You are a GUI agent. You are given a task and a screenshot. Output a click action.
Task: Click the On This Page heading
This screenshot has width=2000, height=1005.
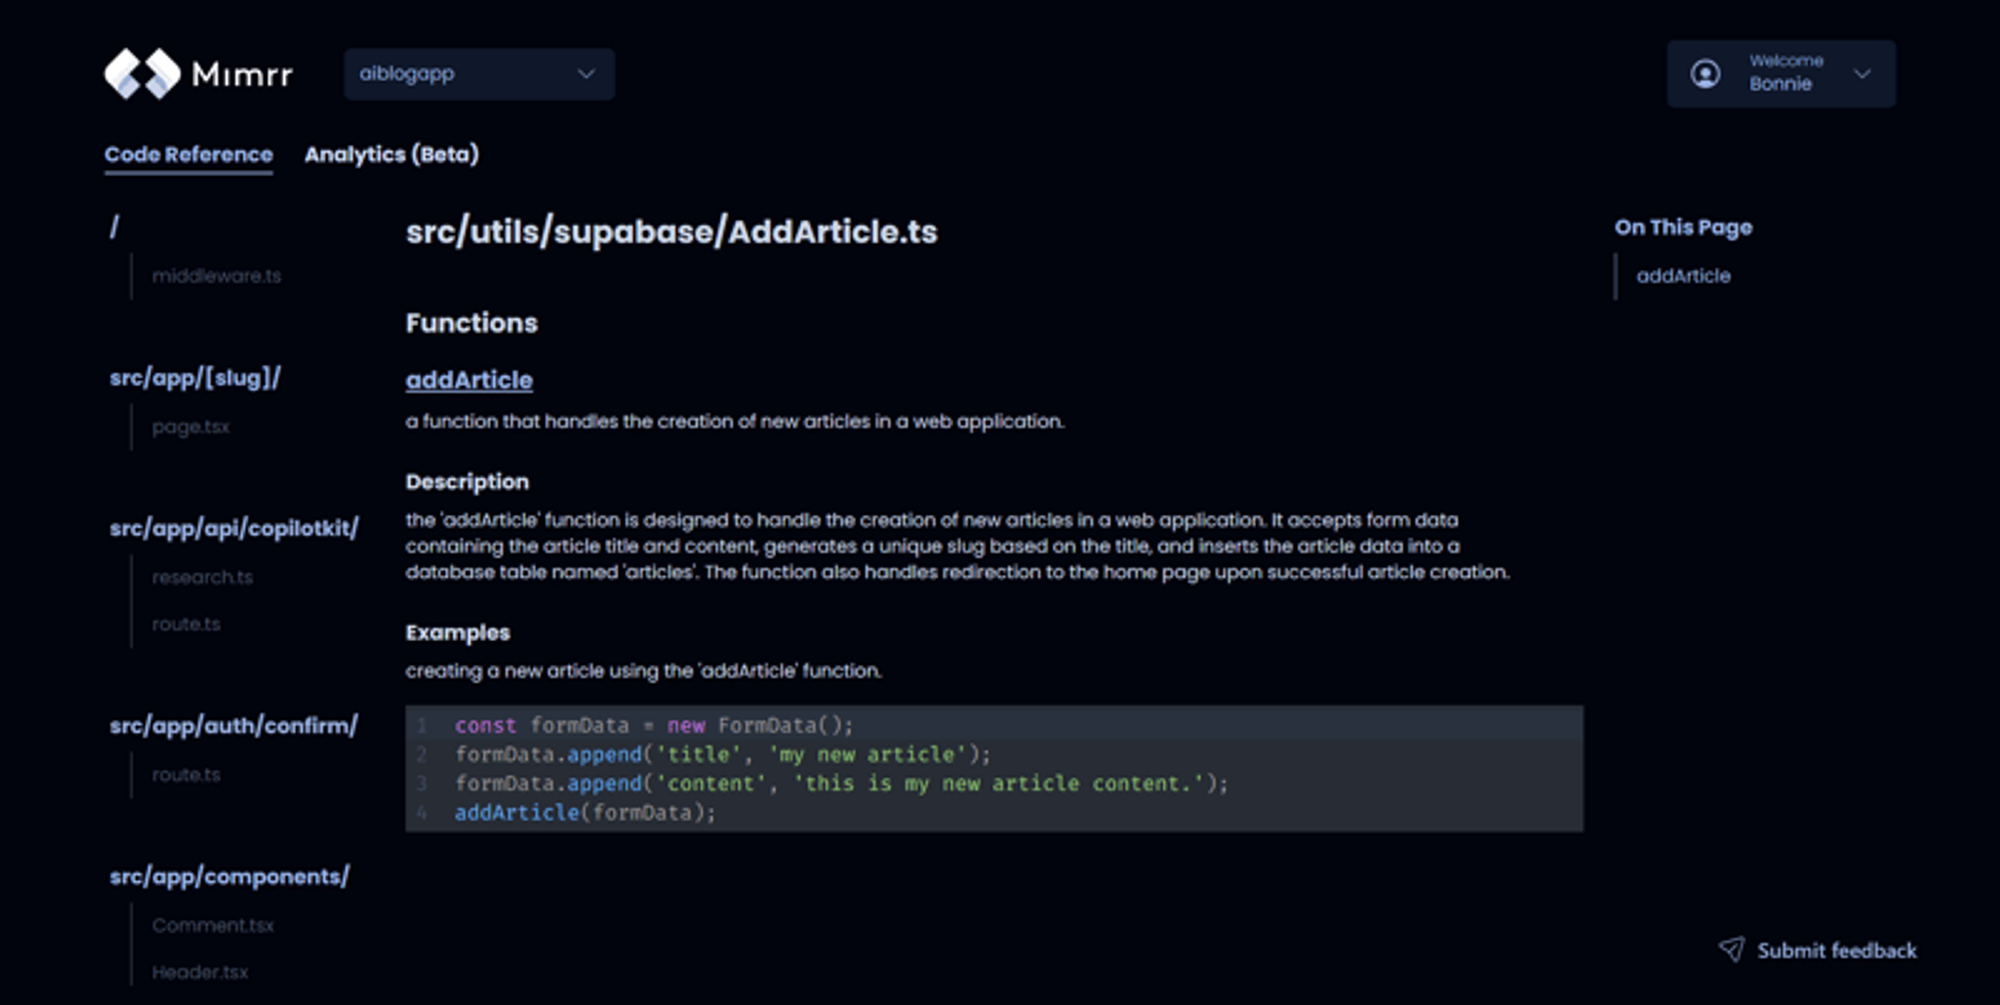coord(1683,228)
